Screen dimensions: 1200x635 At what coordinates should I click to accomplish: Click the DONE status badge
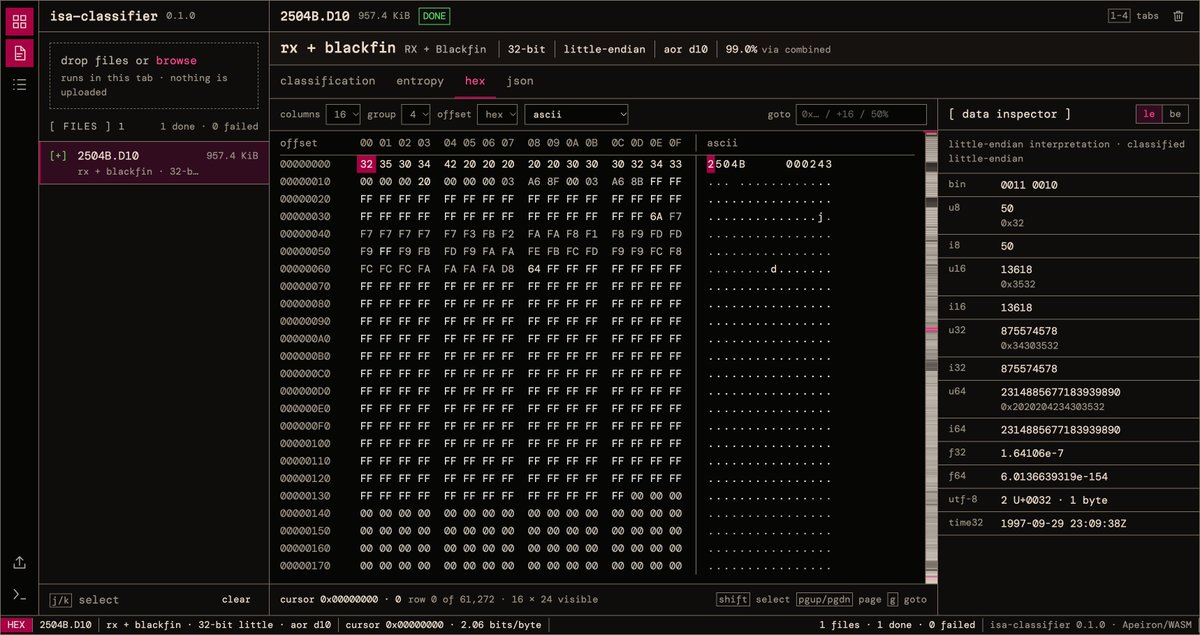click(x=434, y=16)
